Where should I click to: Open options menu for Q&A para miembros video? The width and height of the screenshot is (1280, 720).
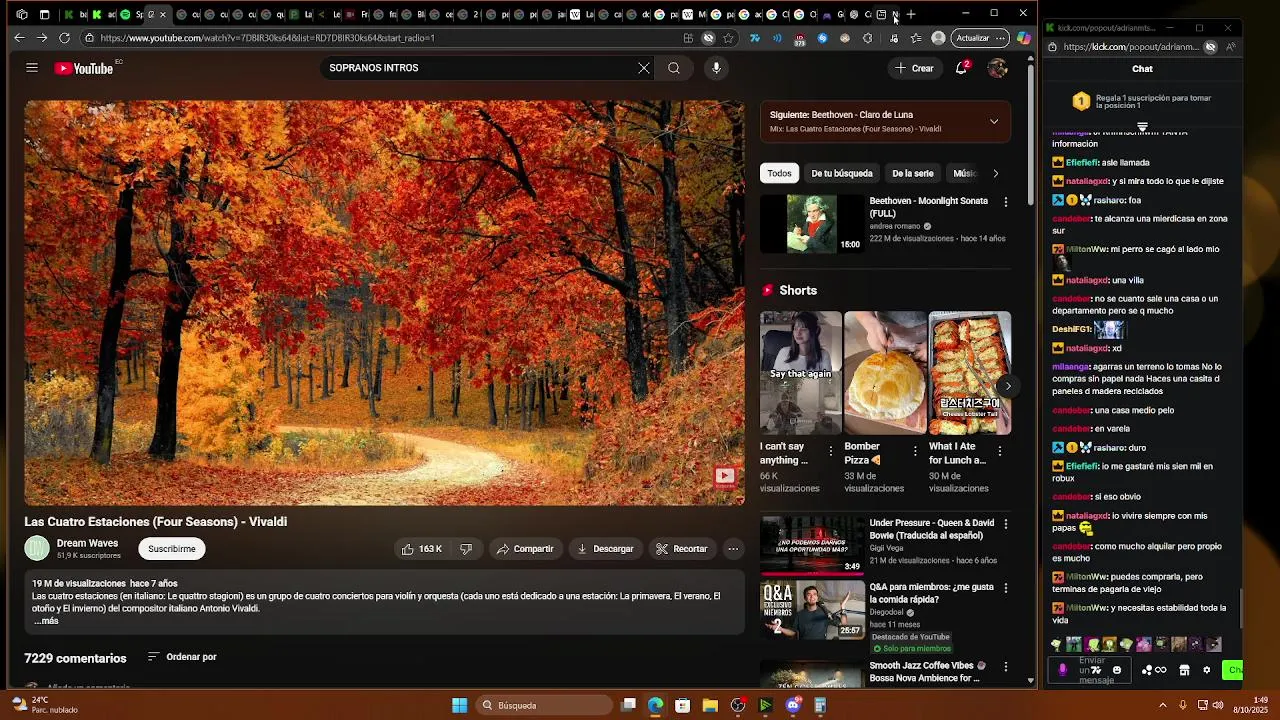point(1006,588)
